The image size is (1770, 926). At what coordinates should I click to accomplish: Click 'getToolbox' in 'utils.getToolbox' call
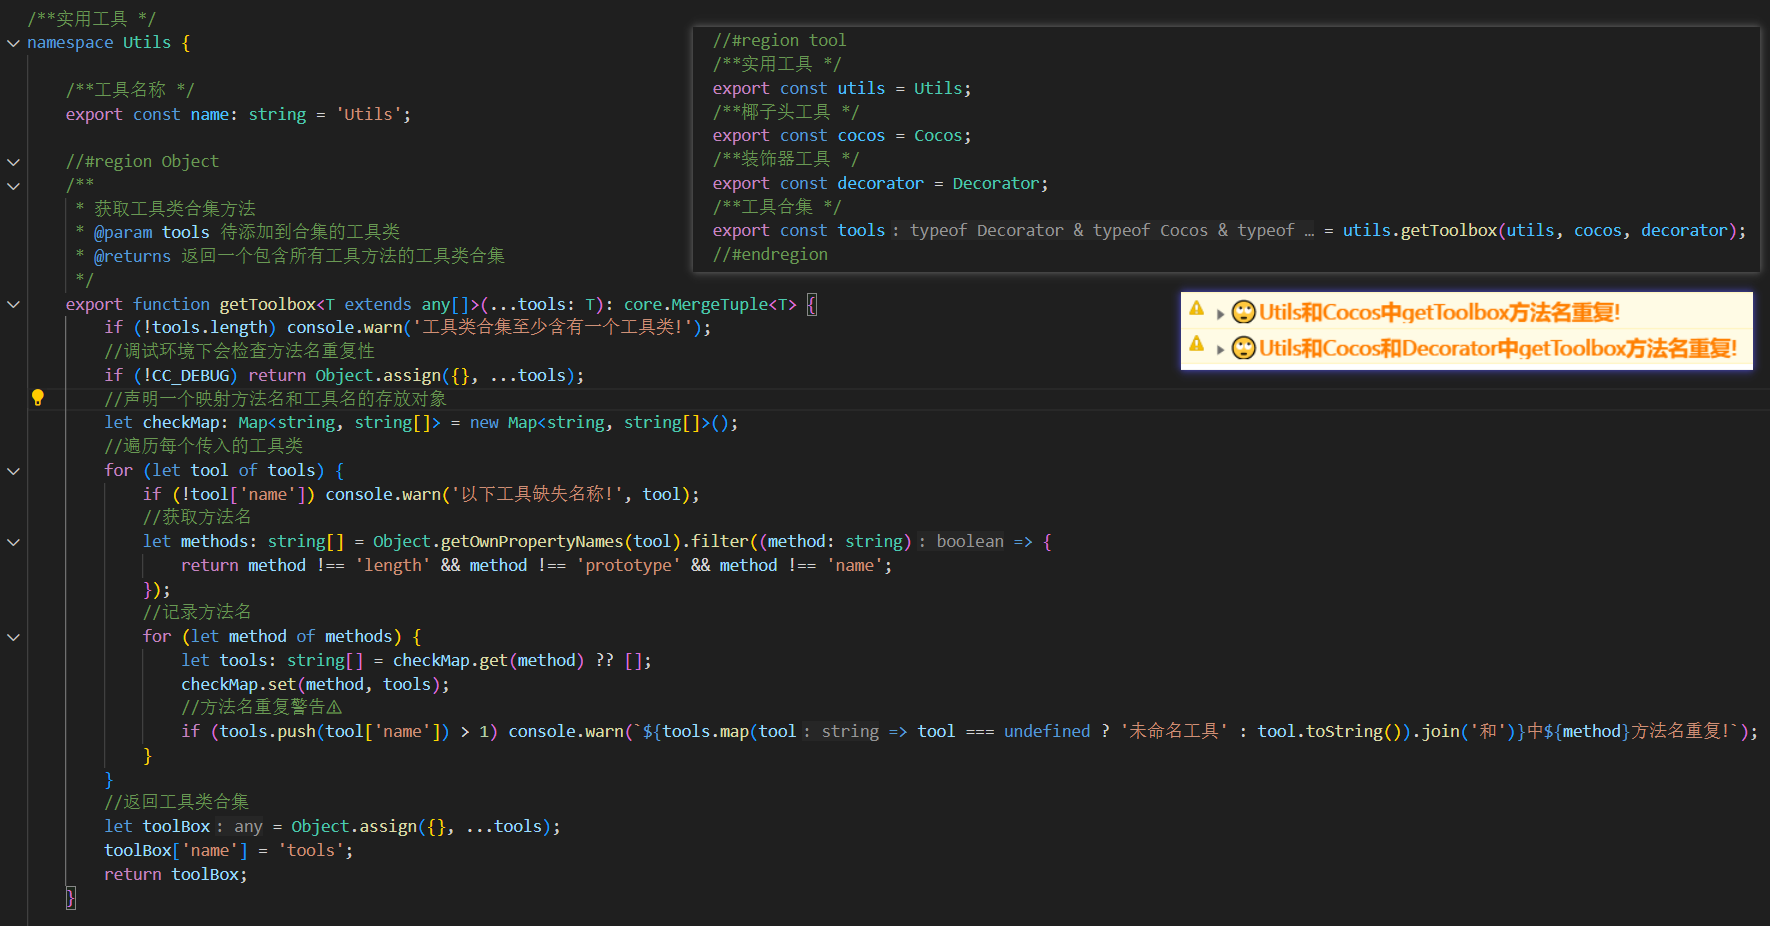(1449, 231)
